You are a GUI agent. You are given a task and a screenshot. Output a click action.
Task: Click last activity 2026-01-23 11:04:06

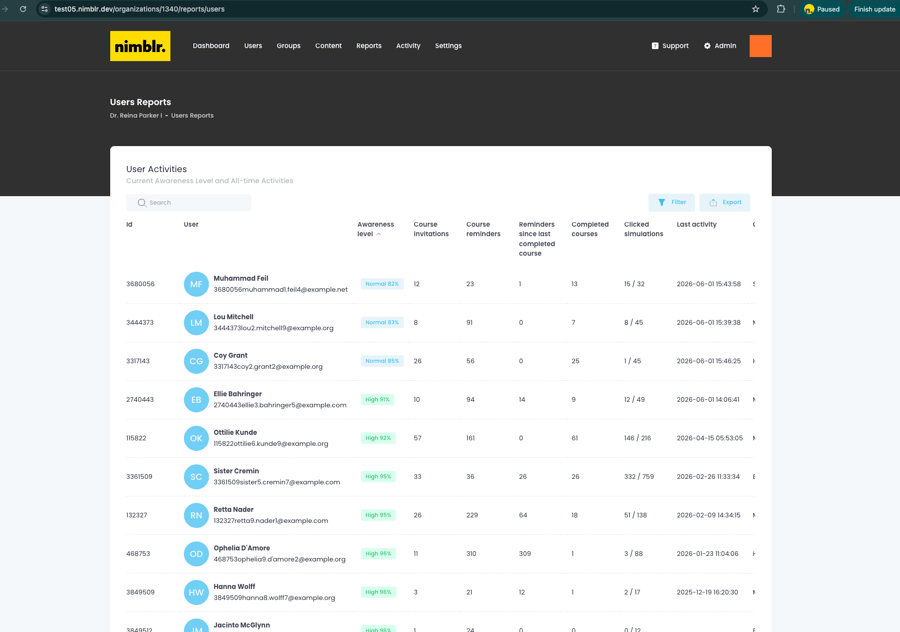(708, 553)
